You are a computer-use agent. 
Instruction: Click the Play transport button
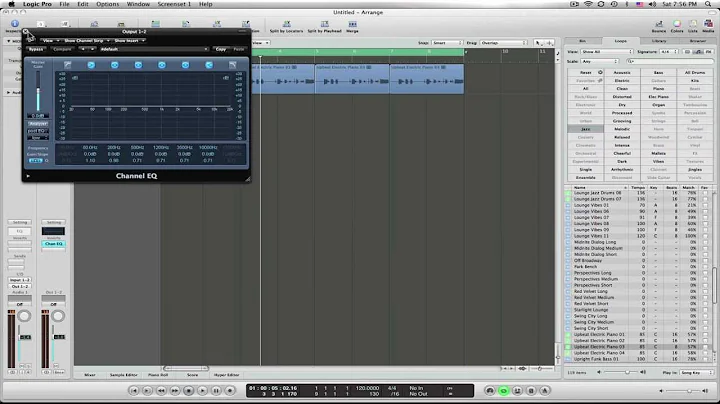[x=202, y=391]
